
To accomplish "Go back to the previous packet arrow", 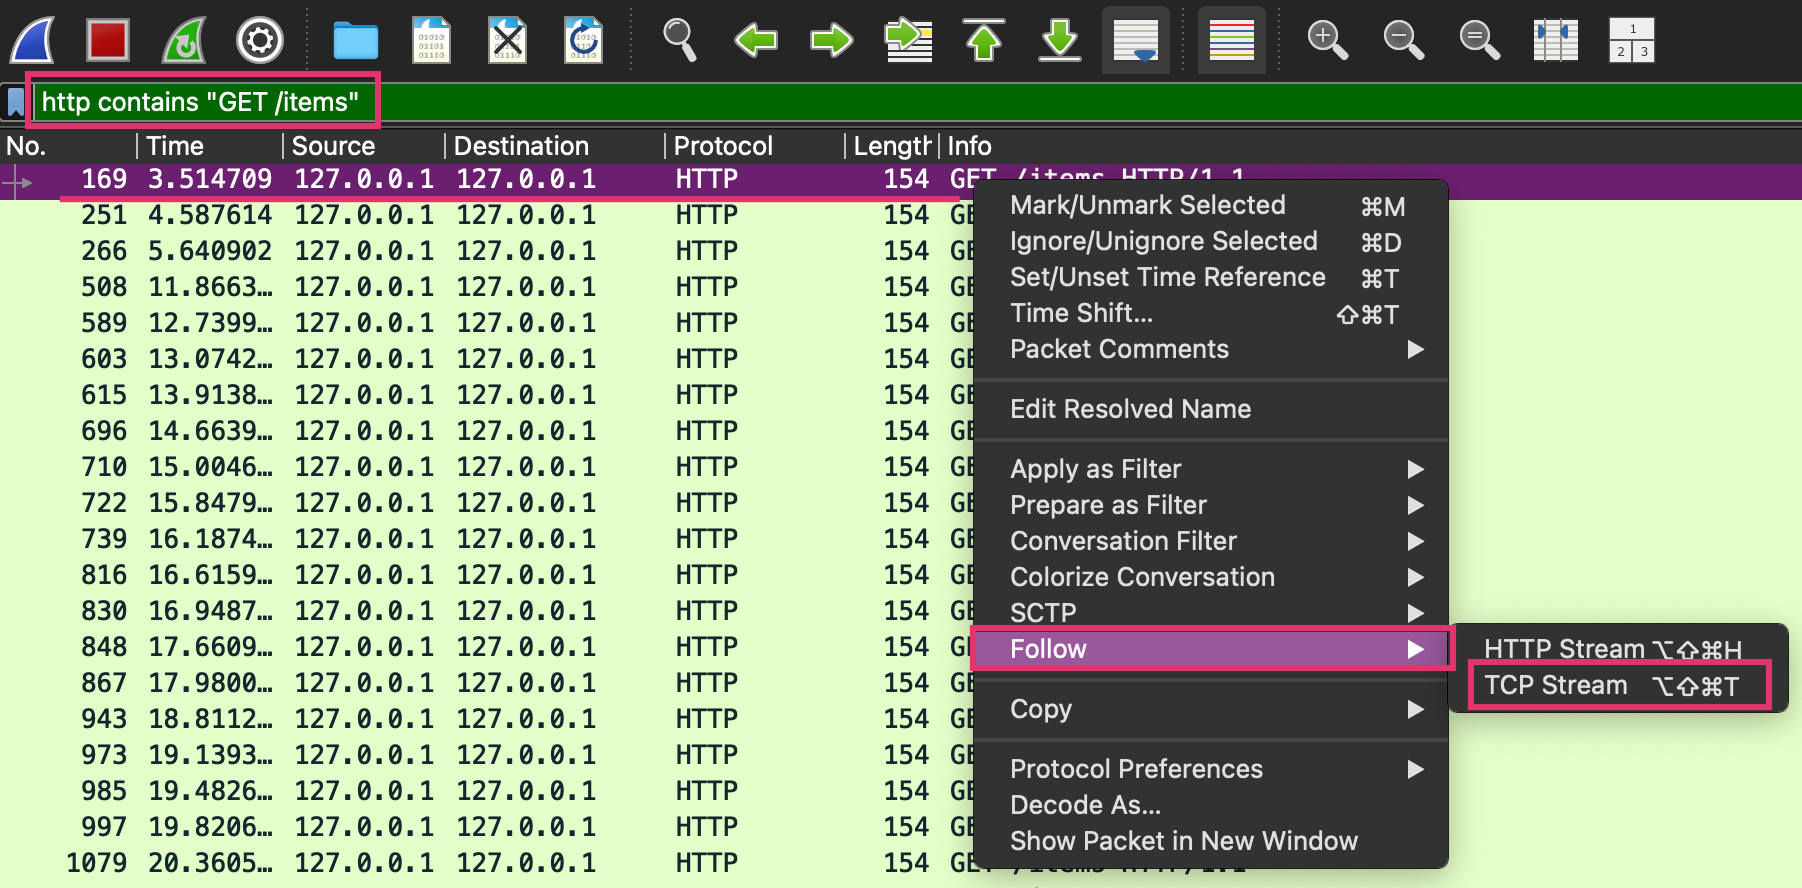I will click(756, 40).
